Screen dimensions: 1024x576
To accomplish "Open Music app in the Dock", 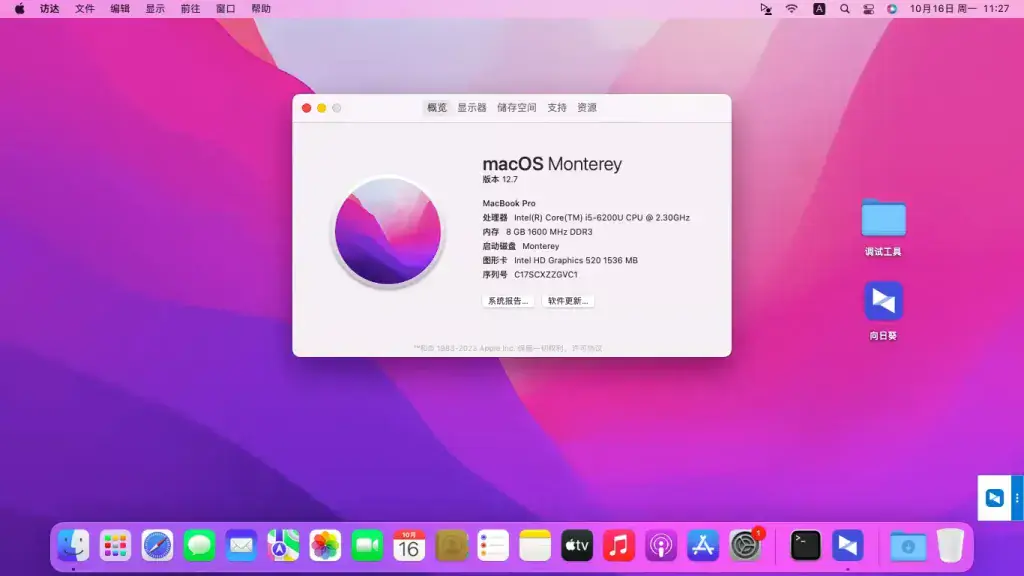I will tap(618, 545).
